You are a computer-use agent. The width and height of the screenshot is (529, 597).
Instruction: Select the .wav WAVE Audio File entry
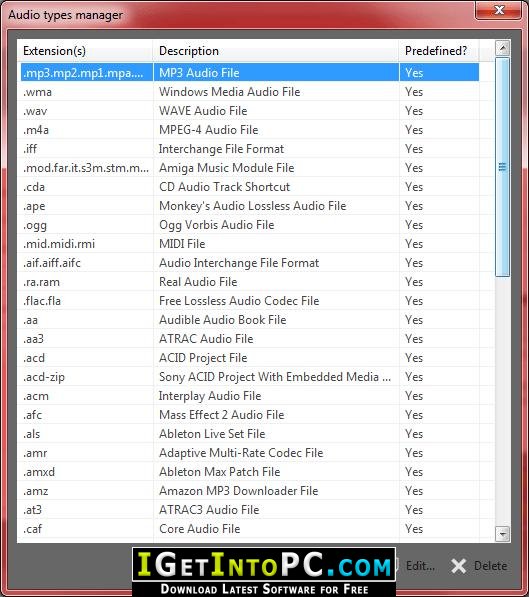pos(250,110)
